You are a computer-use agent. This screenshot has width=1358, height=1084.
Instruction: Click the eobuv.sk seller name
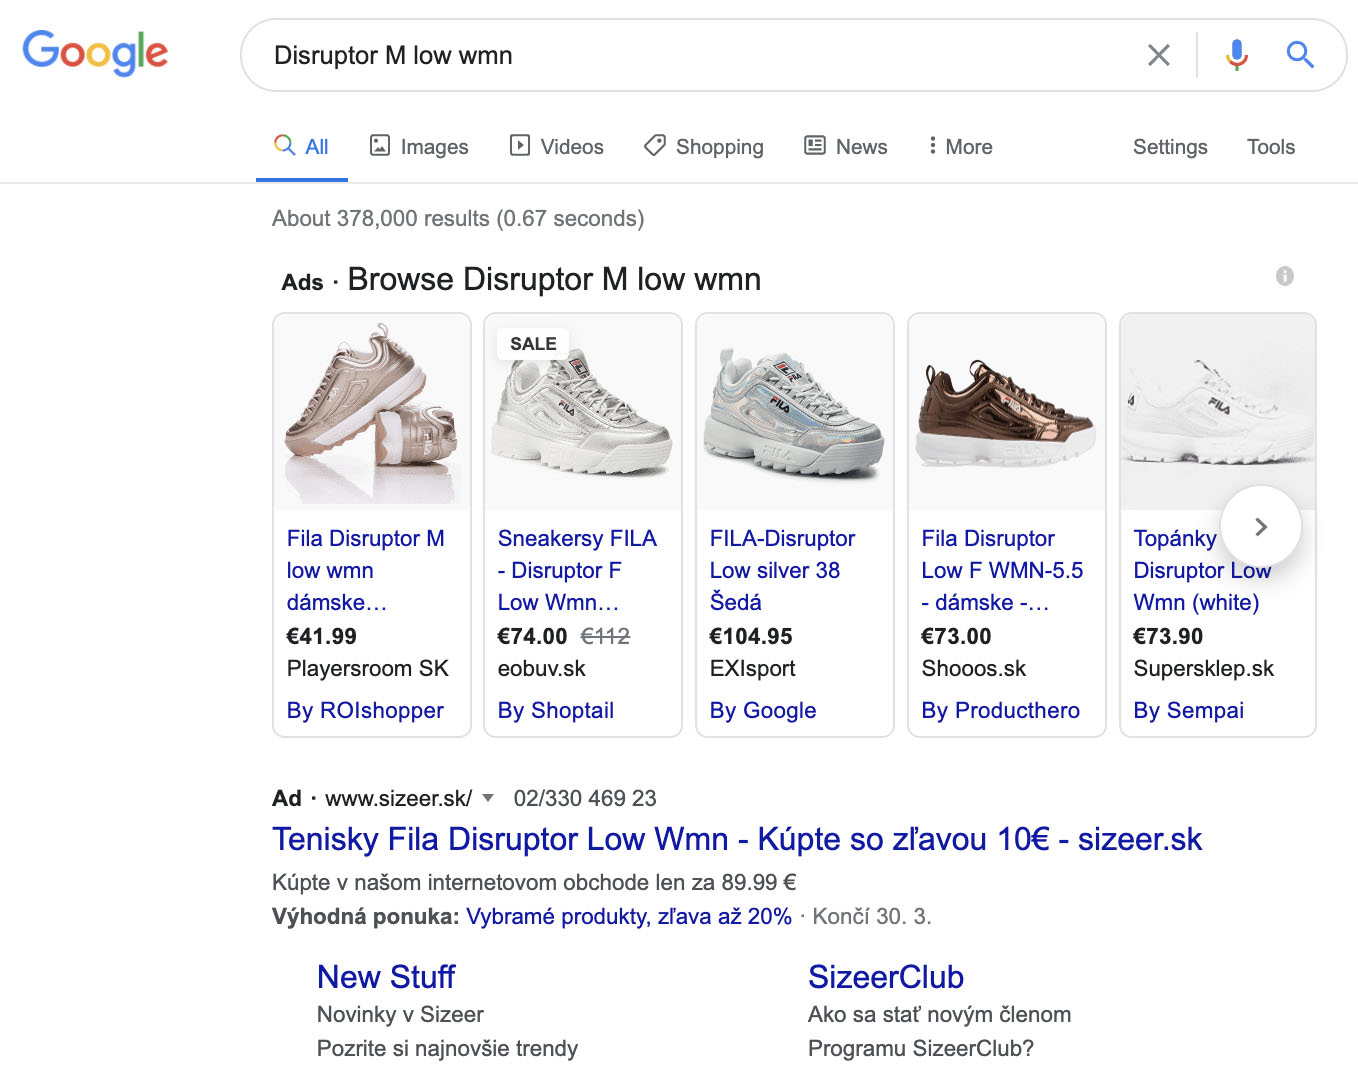(541, 668)
